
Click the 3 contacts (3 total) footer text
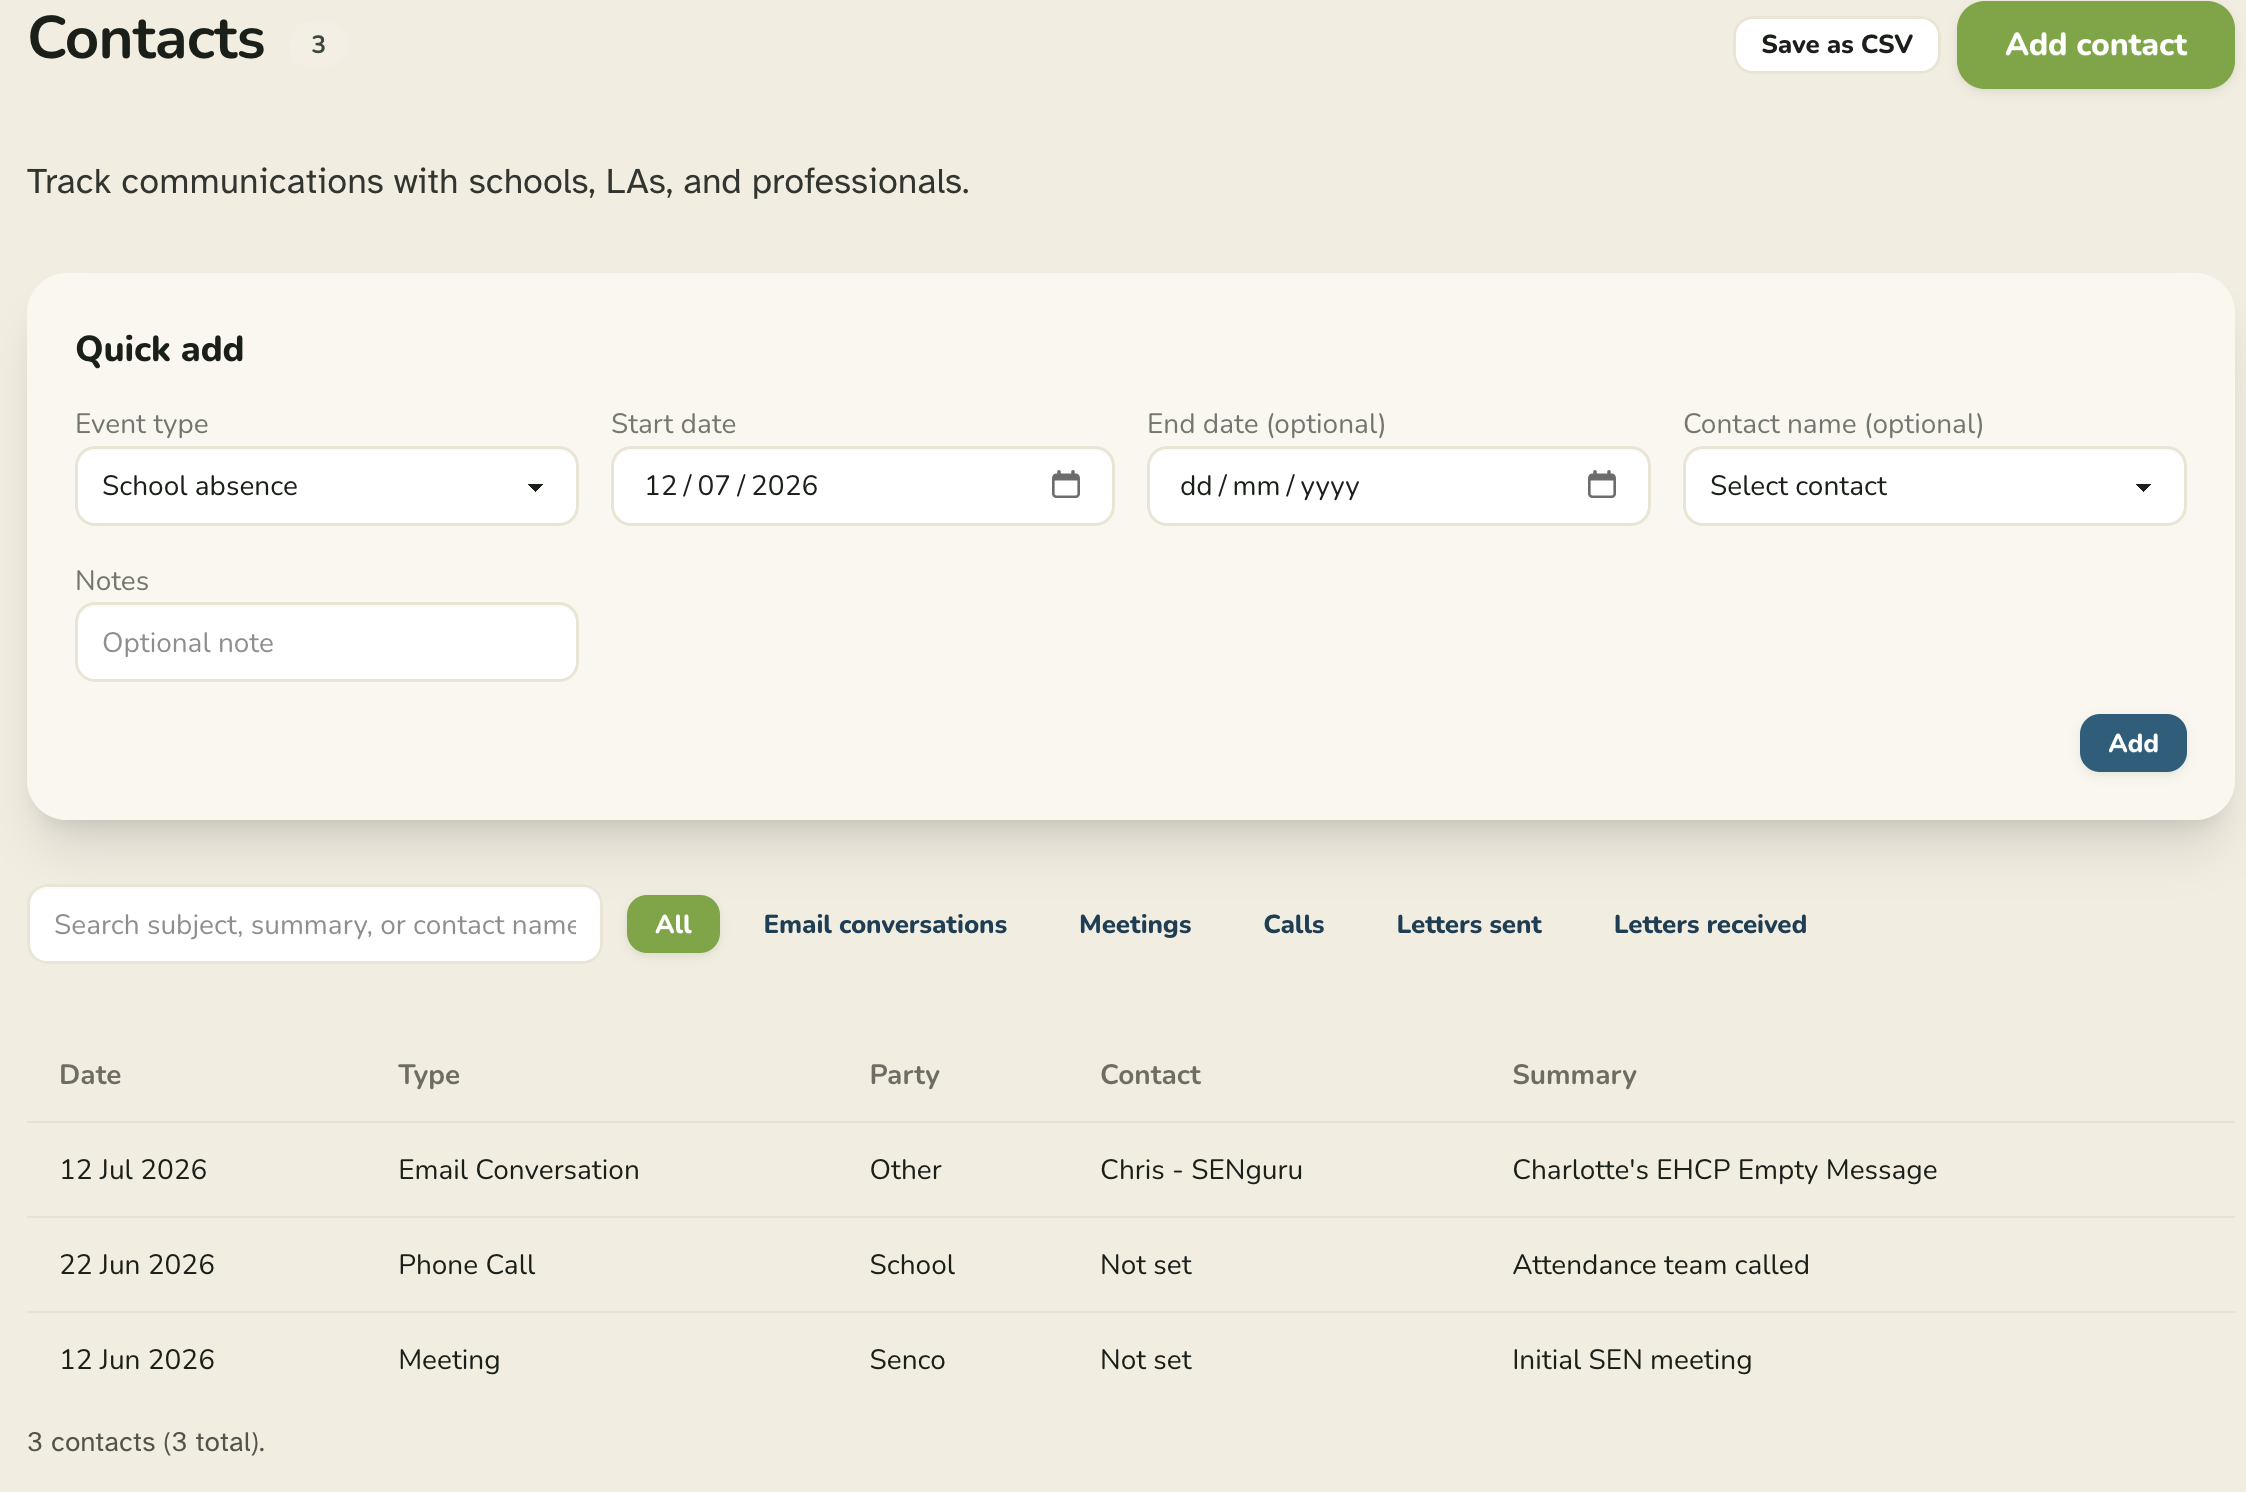pyautogui.click(x=146, y=1442)
